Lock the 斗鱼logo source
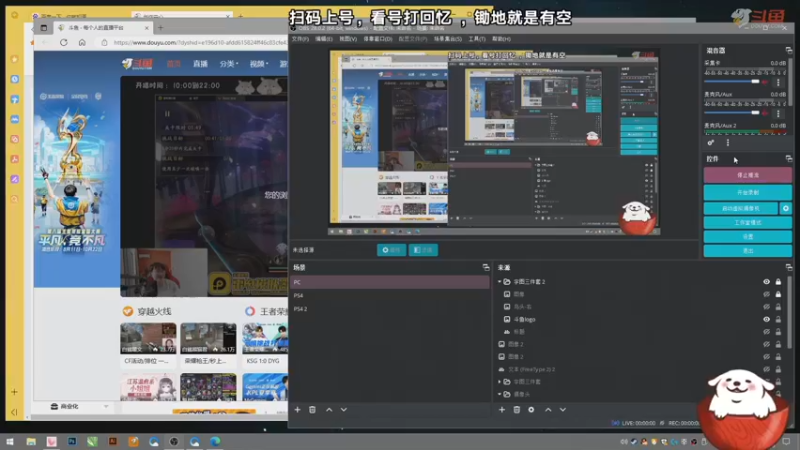This screenshot has width=800, height=450. click(x=778, y=319)
